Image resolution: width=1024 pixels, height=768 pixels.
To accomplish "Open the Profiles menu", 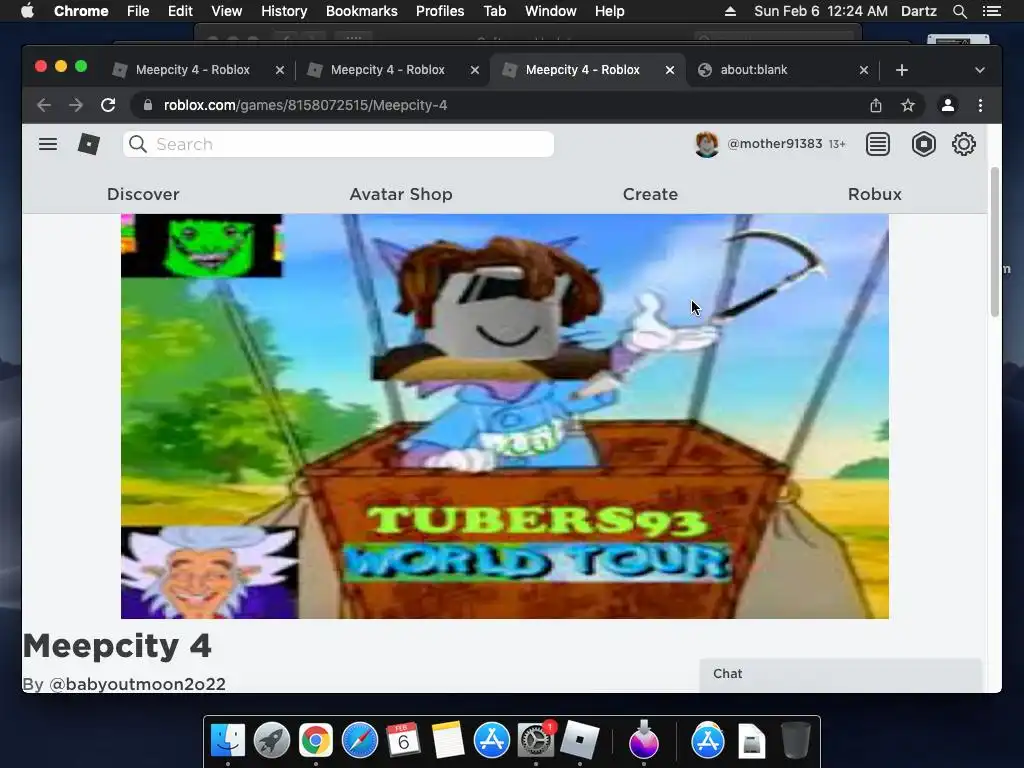I will (x=440, y=11).
